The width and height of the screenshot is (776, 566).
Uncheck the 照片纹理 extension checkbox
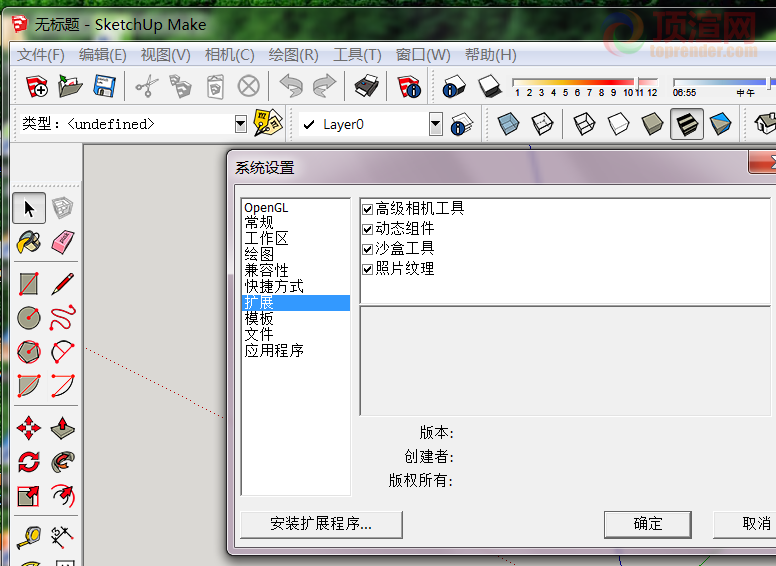point(367,269)
